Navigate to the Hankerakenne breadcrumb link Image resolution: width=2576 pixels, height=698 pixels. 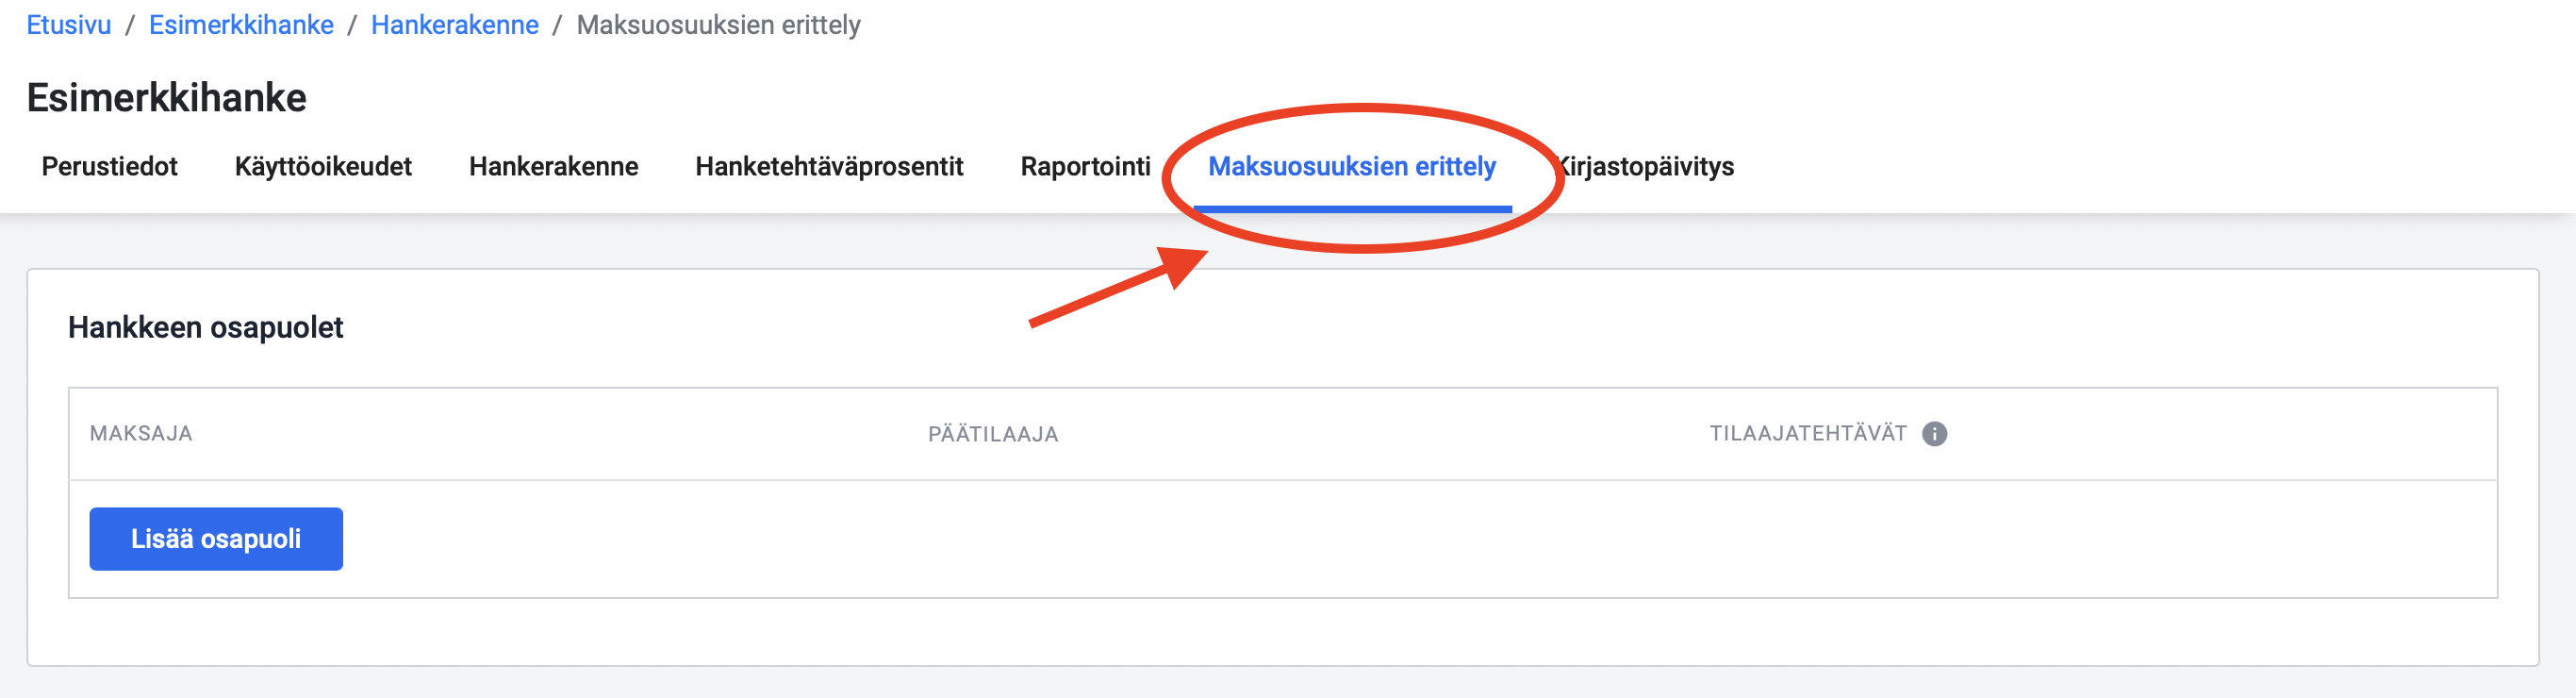[x=455, y=24]
